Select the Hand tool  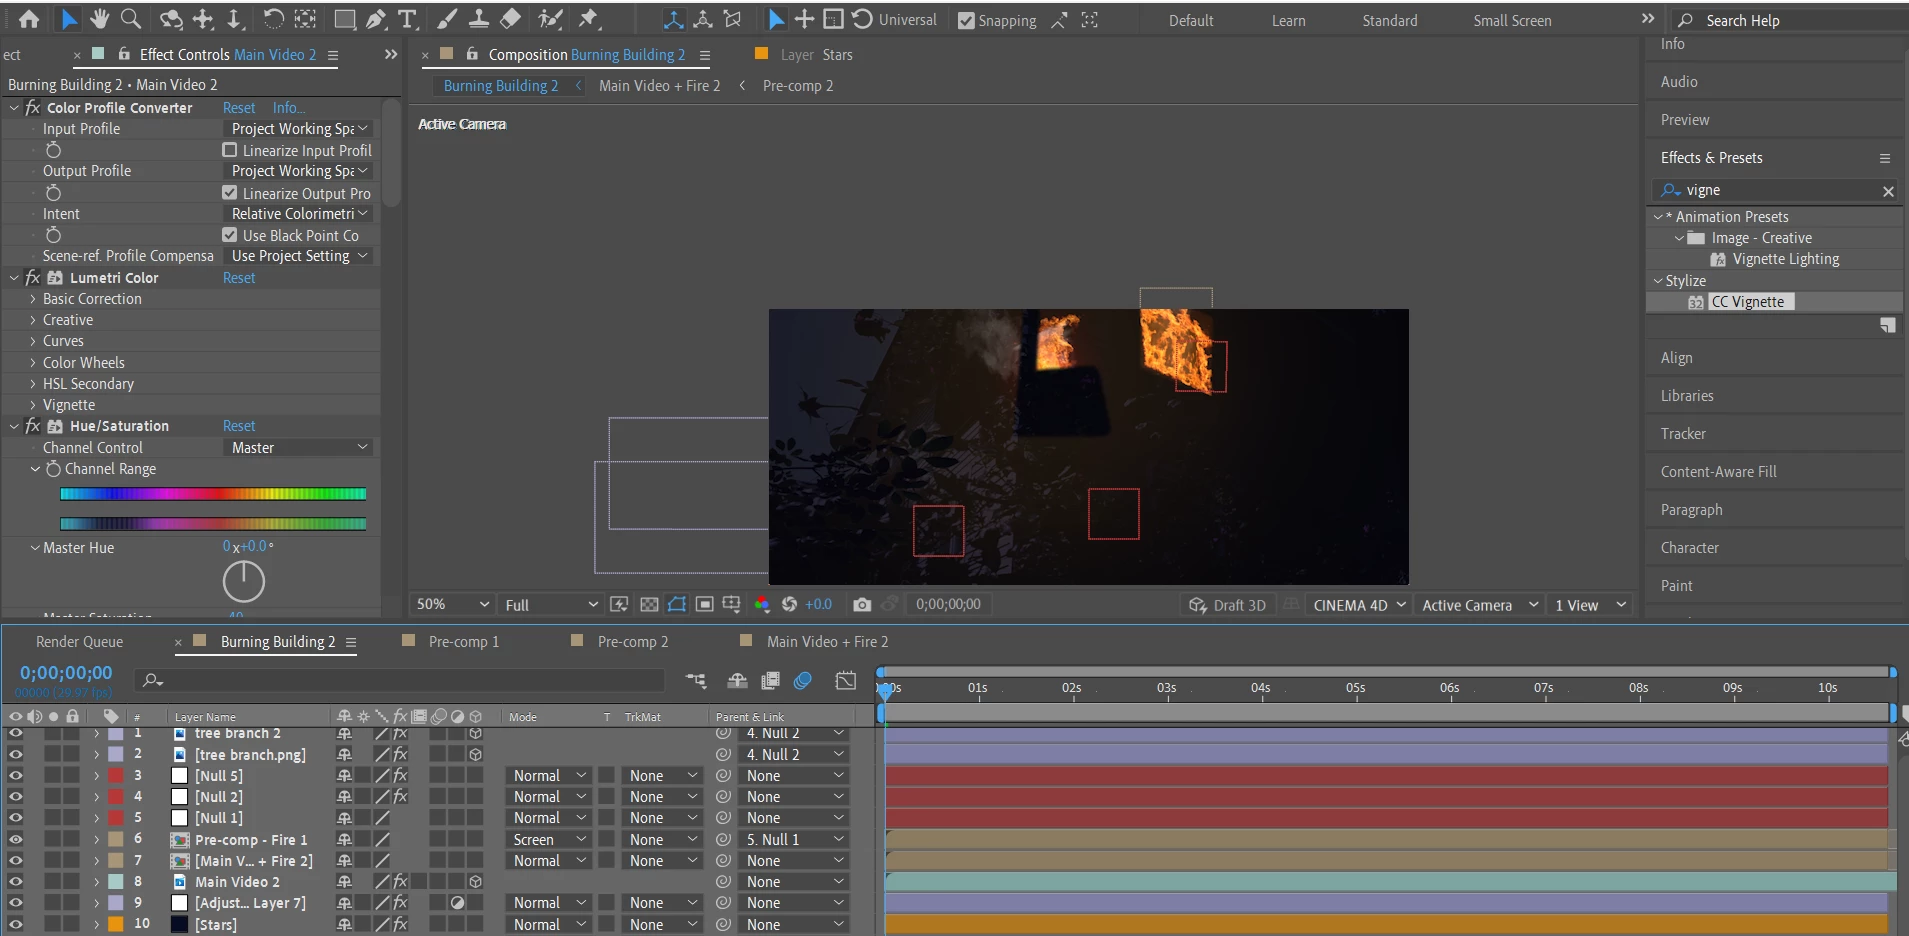99,19
